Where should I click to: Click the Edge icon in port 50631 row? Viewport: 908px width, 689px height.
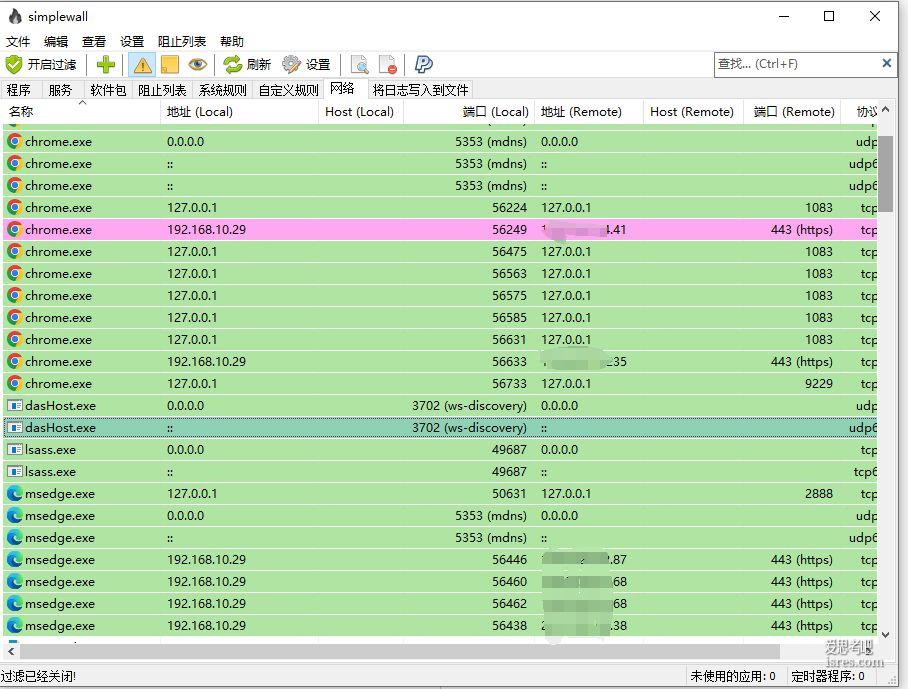tap(14, 493)
